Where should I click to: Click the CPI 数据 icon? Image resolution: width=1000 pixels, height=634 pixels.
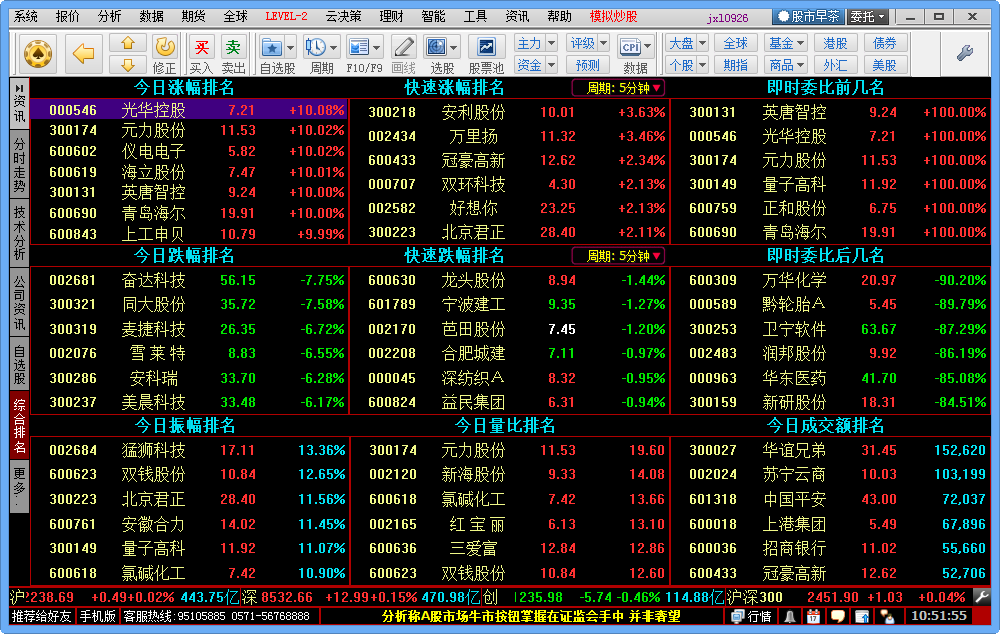click(x=631, y=47)
